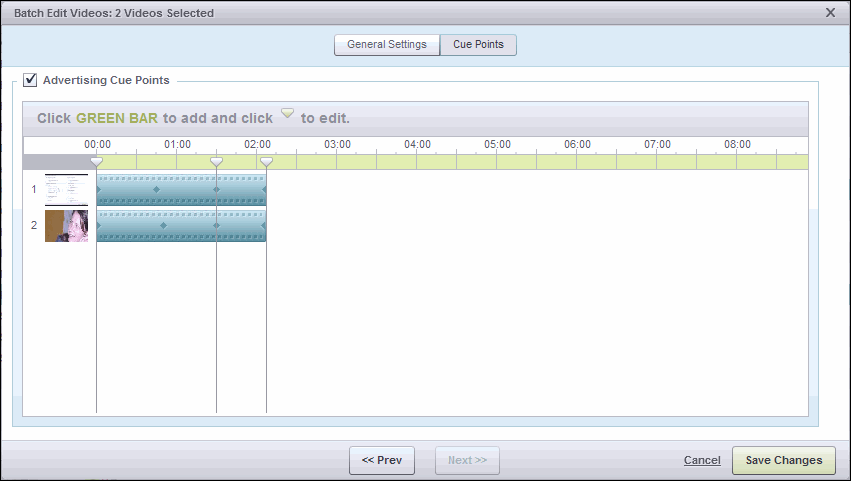Click the diamond marker in video 2 track near 00:50
Viewport: 851px width, 481px height.
point(163,225)
